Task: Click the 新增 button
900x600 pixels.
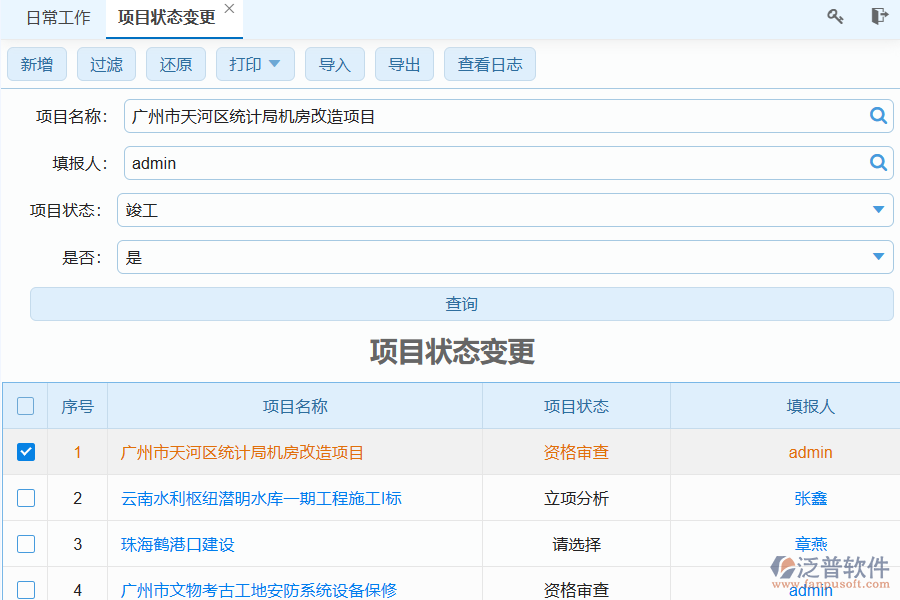Action: (x=37, y=64)
